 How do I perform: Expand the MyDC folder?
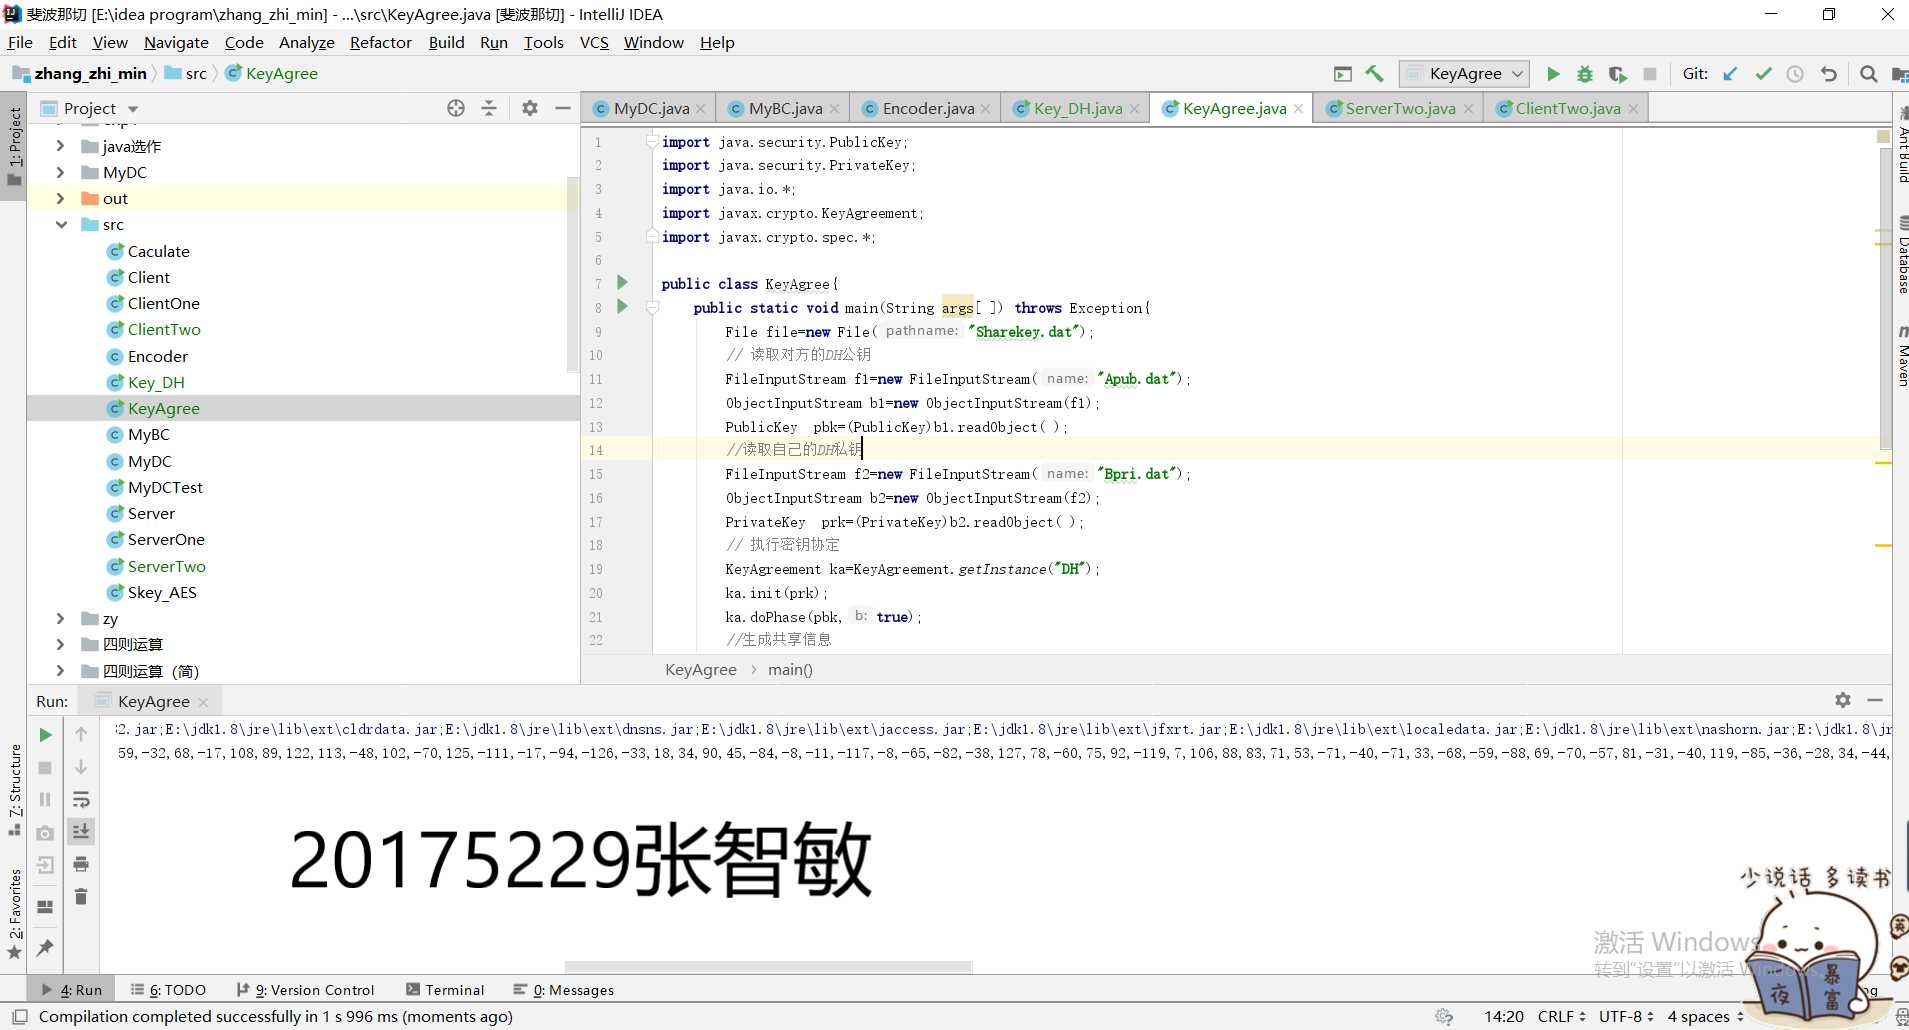(x=60, y=172)
